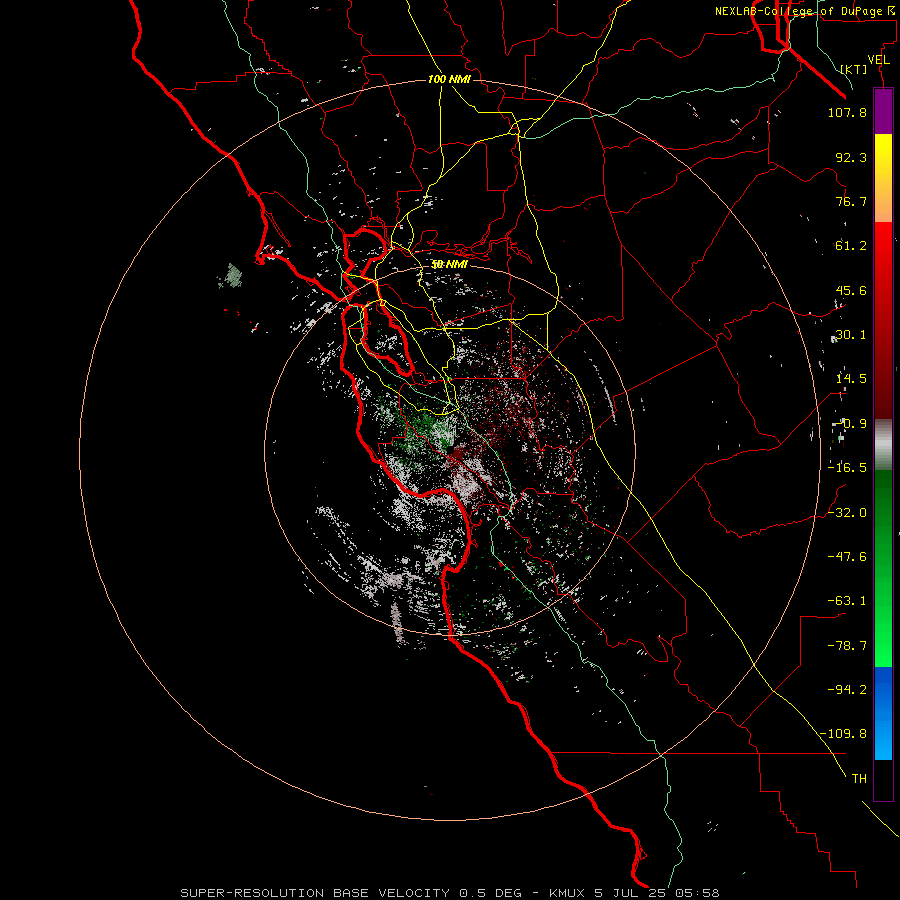
Task: Pick the purple segment of the color bar
Action: coord(883,111)
